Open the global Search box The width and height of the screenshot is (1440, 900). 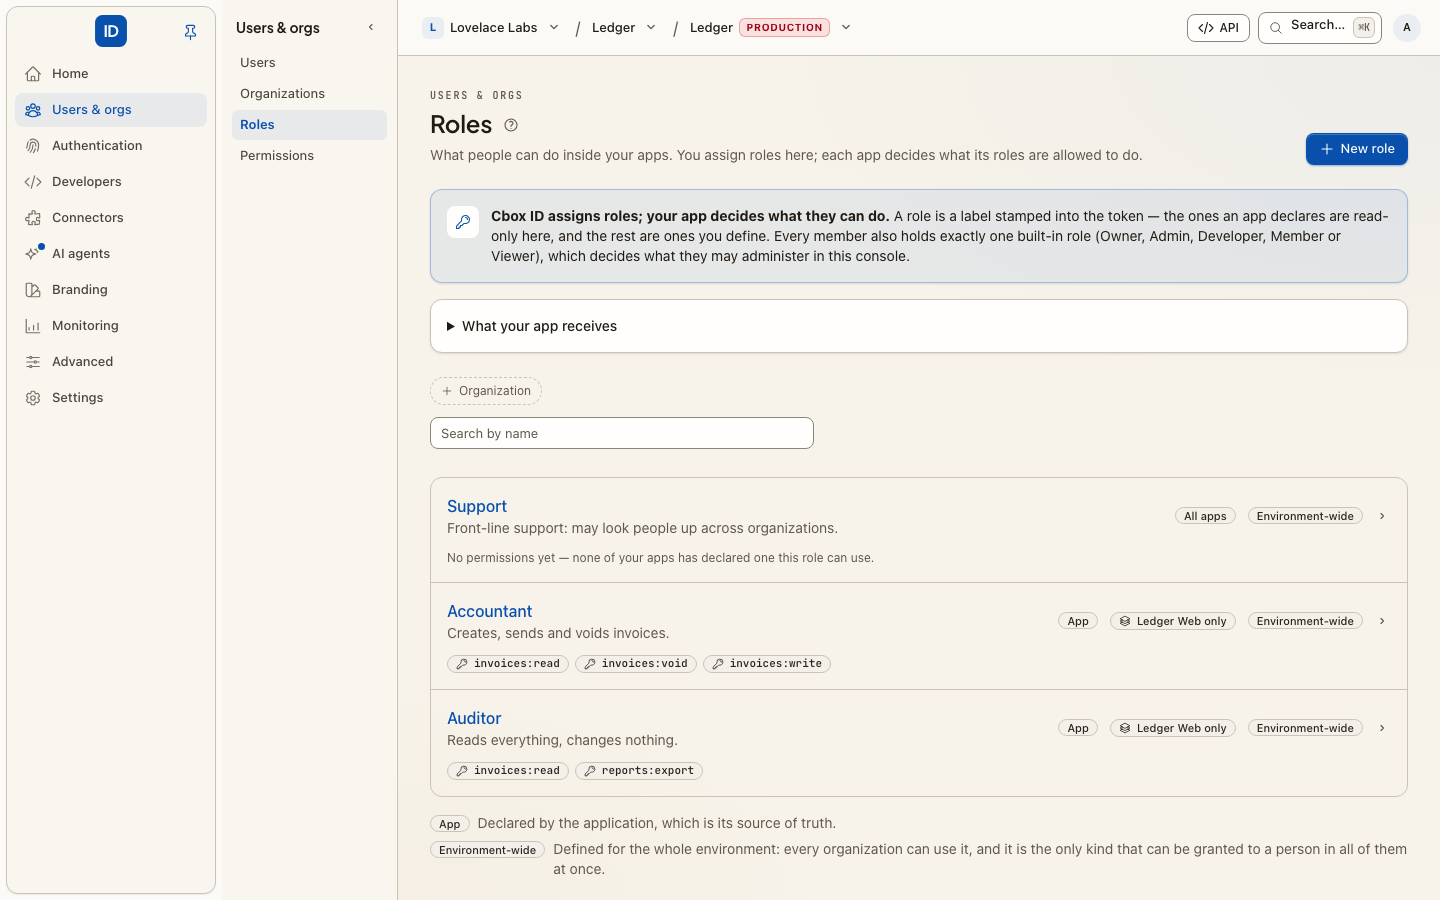[x=1320, y=28]
